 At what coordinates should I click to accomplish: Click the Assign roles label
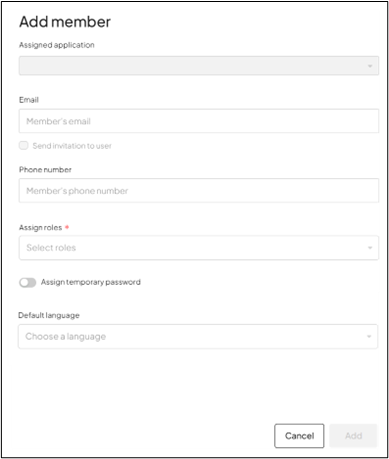pos(41,228)
